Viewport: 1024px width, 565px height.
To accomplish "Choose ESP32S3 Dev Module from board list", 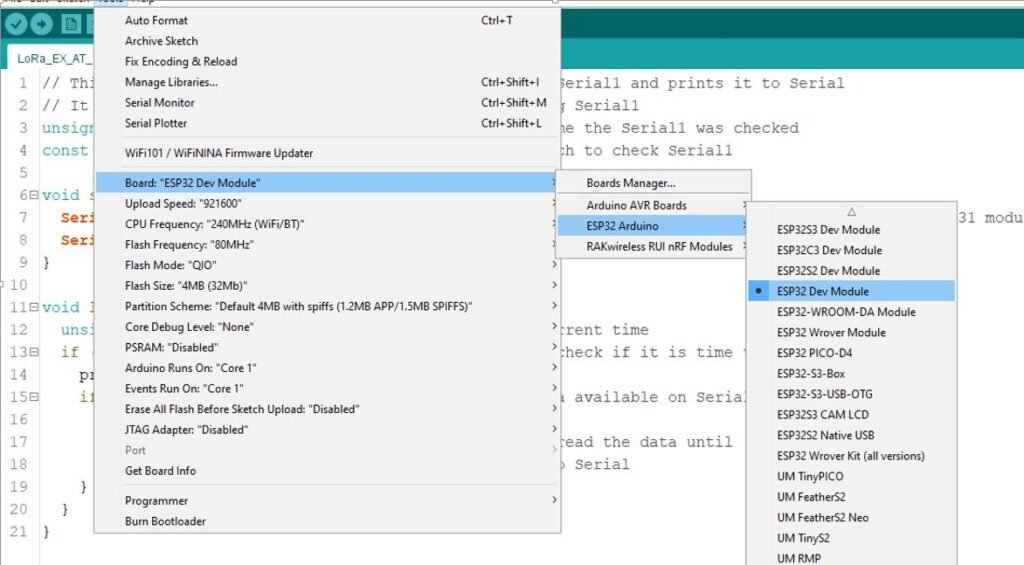I will [x=828, y=229].
